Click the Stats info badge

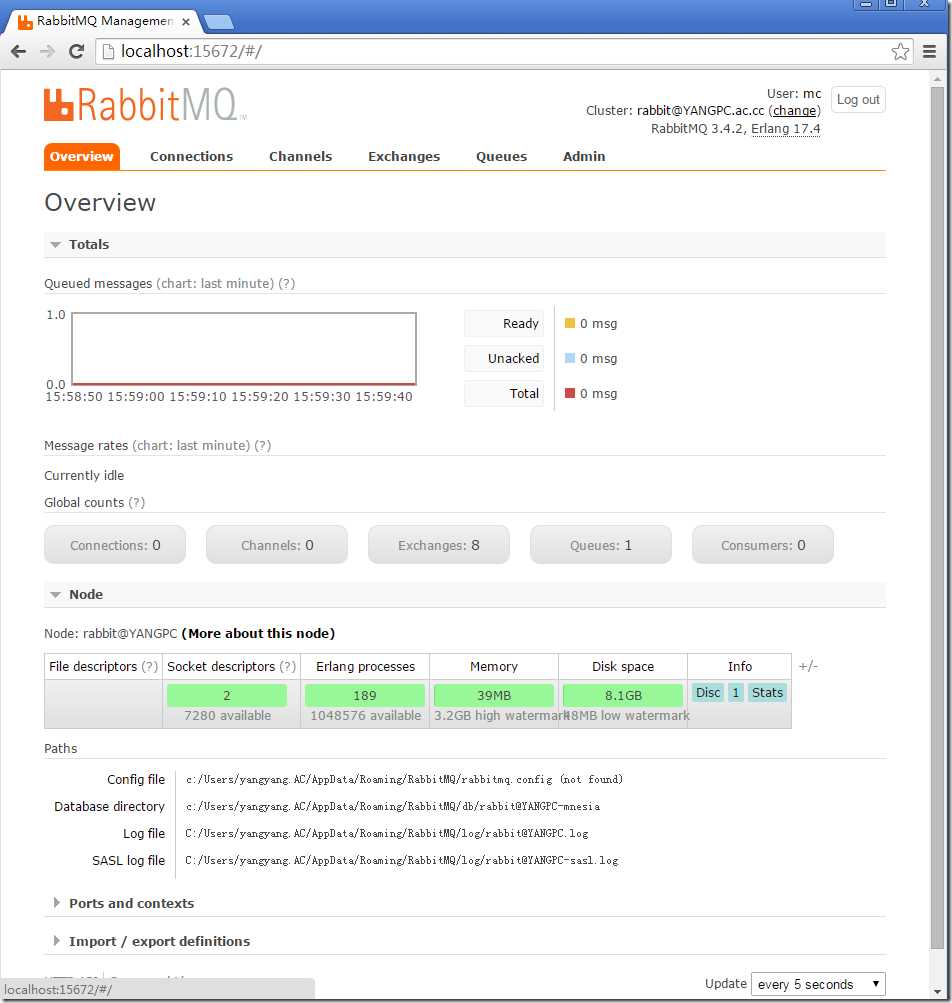(x=767, y=693)
